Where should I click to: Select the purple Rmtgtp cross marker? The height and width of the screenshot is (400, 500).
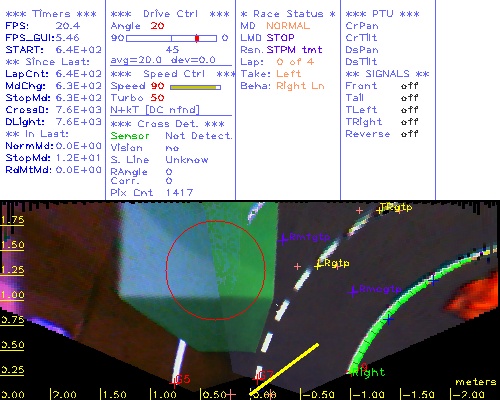click(x=283, y=239)
